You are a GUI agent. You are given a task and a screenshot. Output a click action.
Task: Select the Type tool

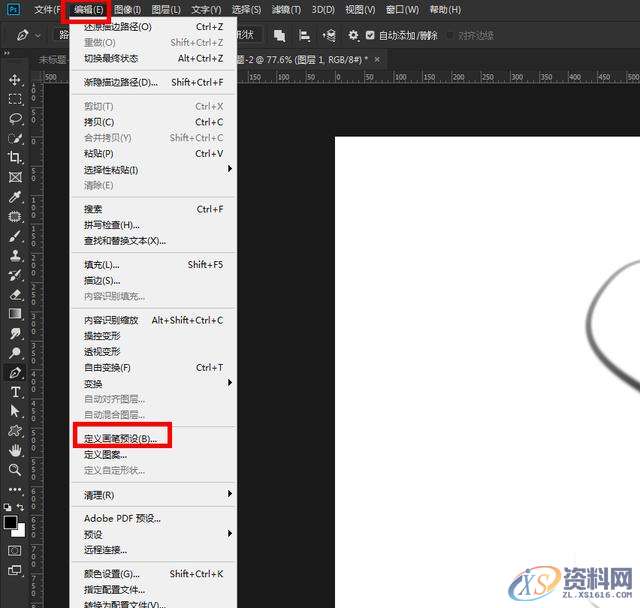coord(15,392)
